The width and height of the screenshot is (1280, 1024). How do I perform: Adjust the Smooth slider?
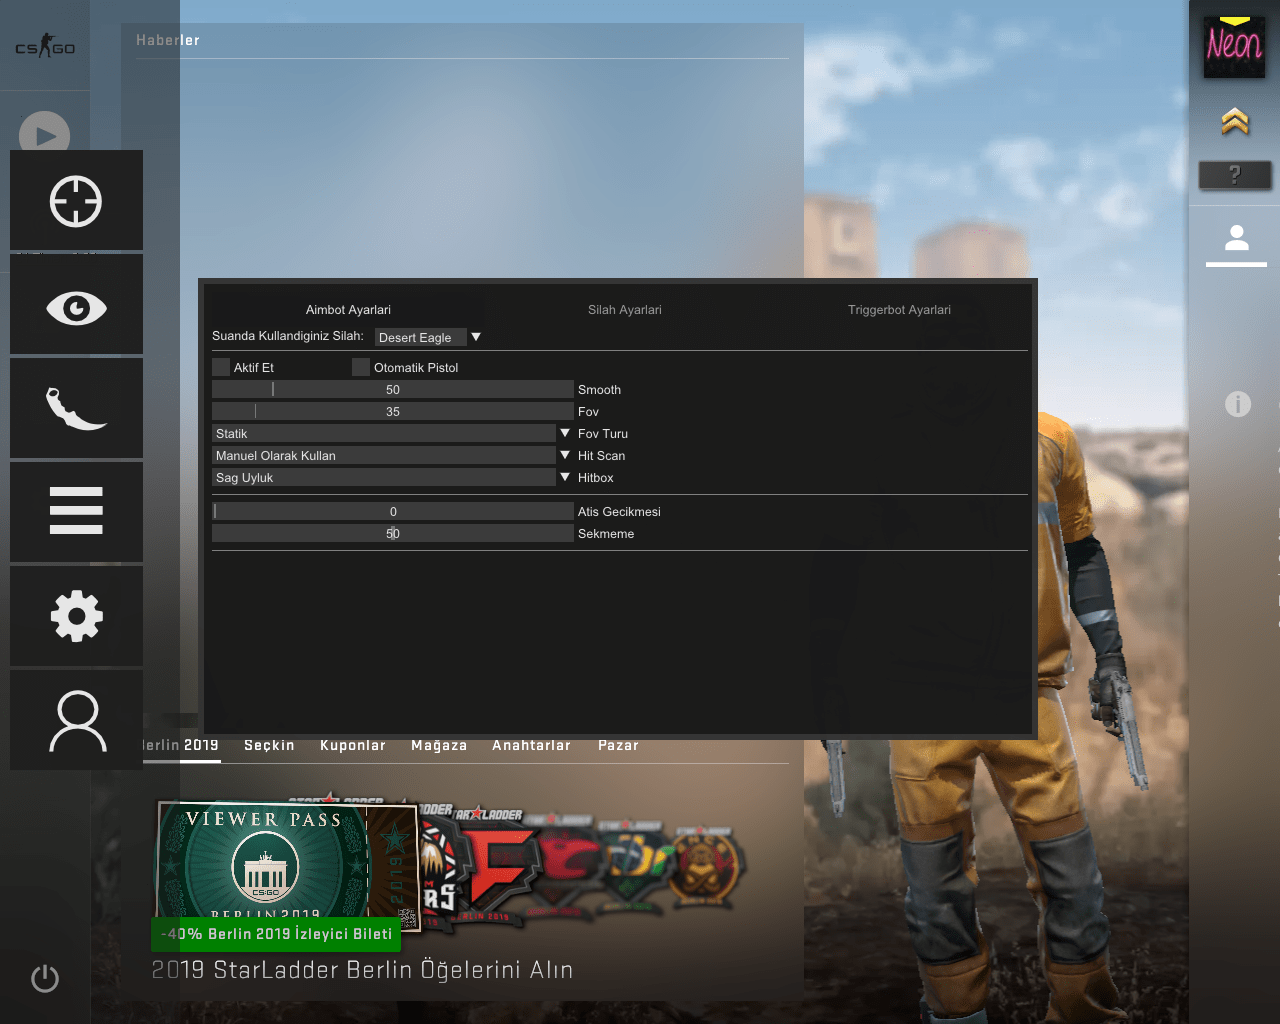(x=393, y=389)
